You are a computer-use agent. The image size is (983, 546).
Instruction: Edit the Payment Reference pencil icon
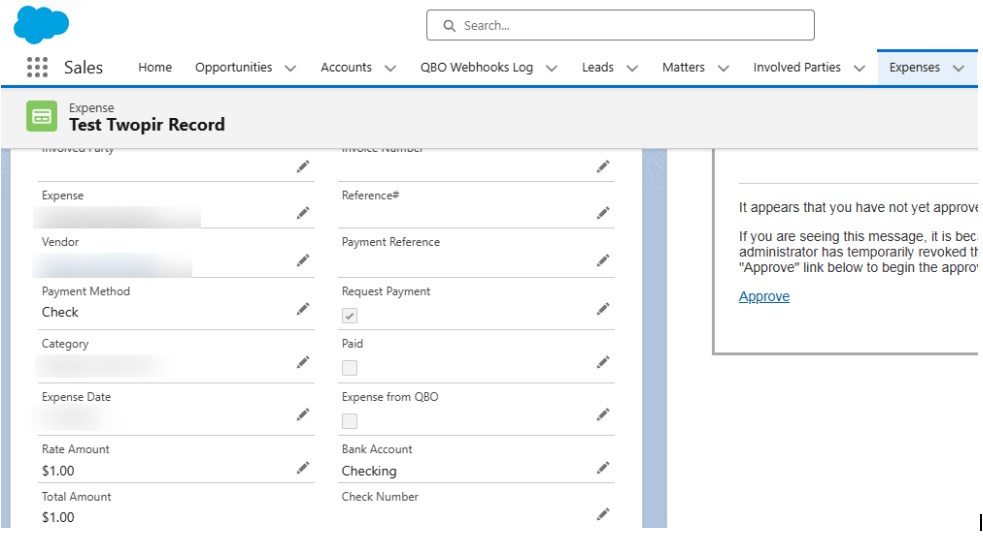tap(602, 260)
